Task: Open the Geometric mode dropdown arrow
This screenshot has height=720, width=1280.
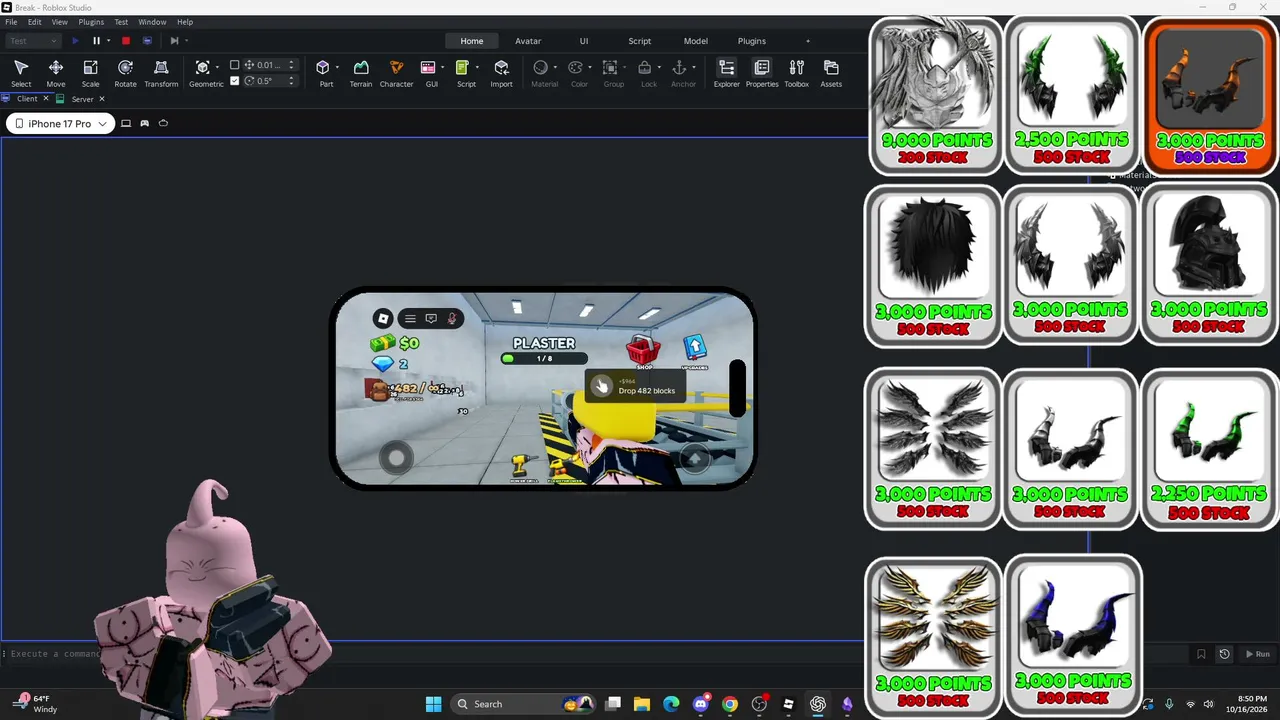Action: point(218,68)
